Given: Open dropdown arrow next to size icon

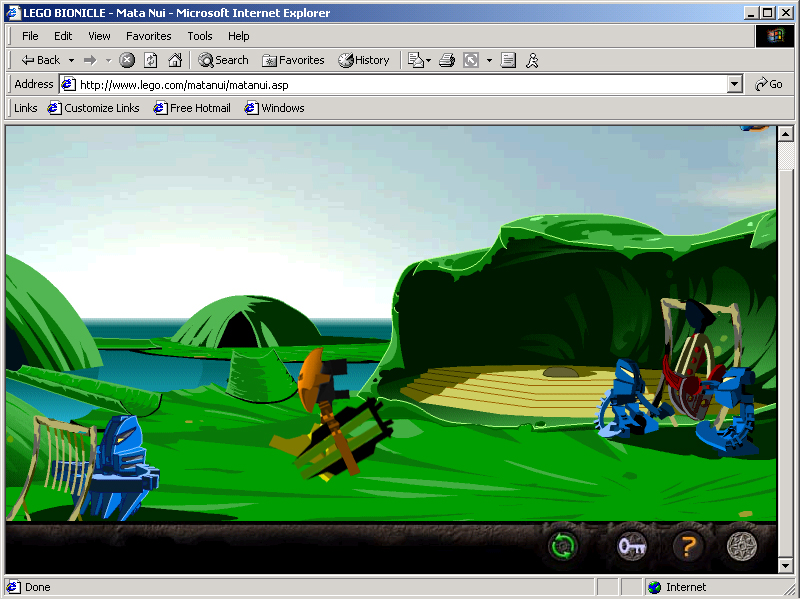Looking at the screenshot, I should coord(489,60).
